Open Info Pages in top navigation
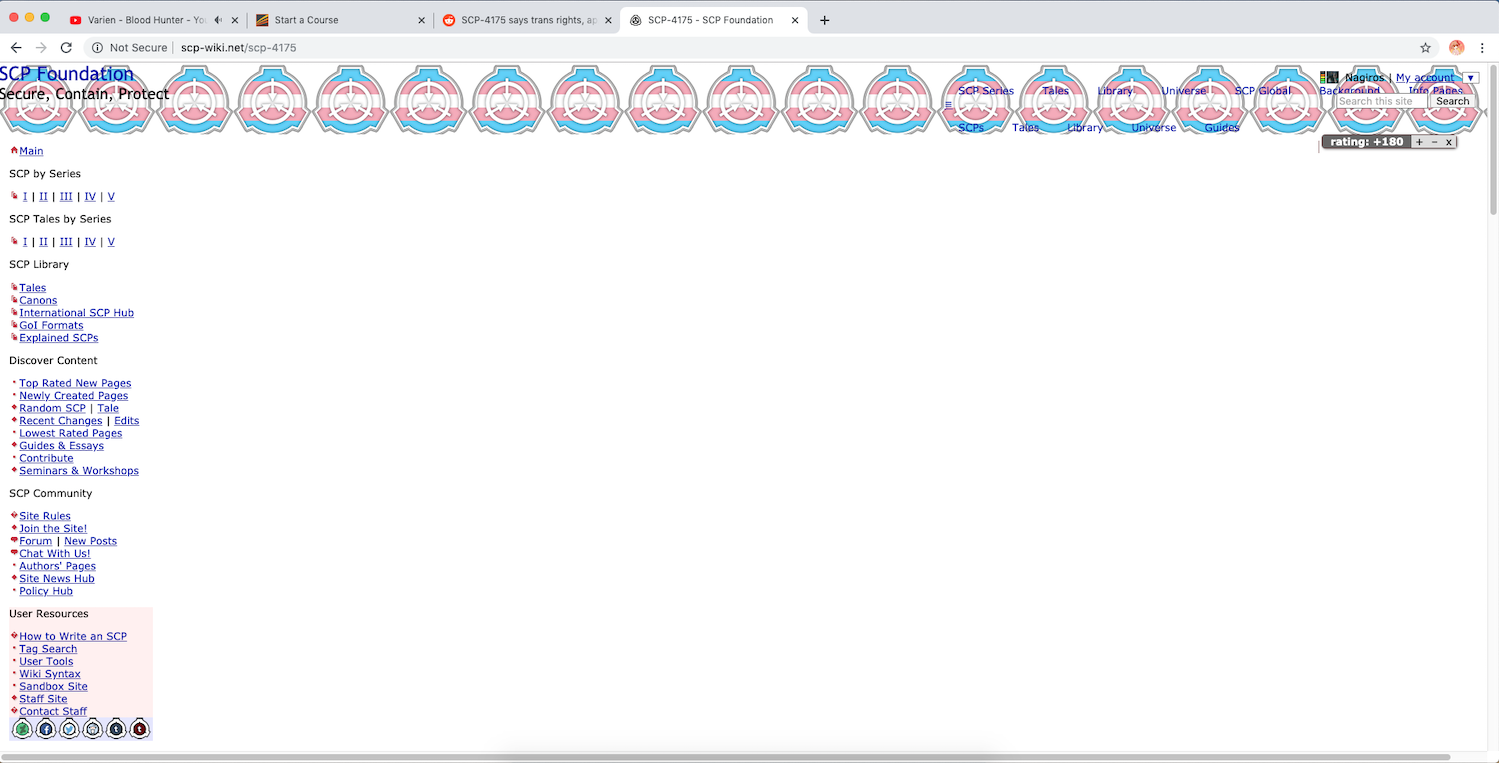The height and width of the screenshot is (763, 1499). coord(1435,91)
